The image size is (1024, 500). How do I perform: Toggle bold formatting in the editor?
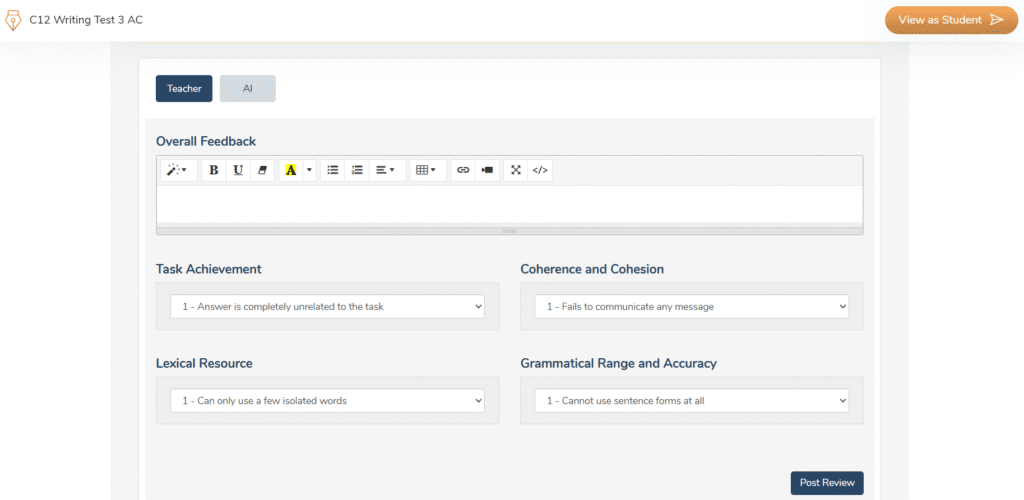pos(214,170)
